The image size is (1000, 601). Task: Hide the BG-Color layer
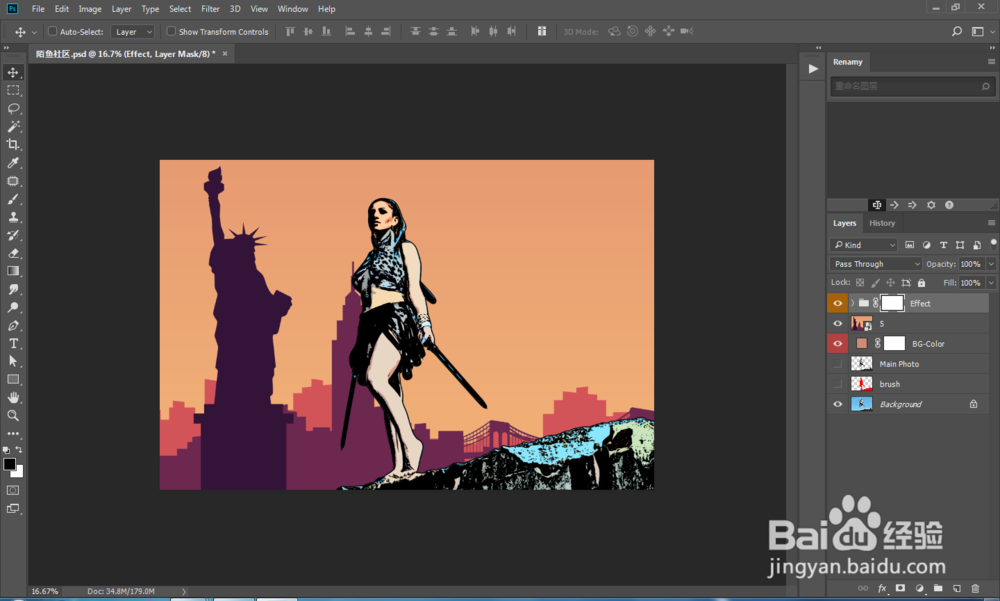click(x=837, y=344)
